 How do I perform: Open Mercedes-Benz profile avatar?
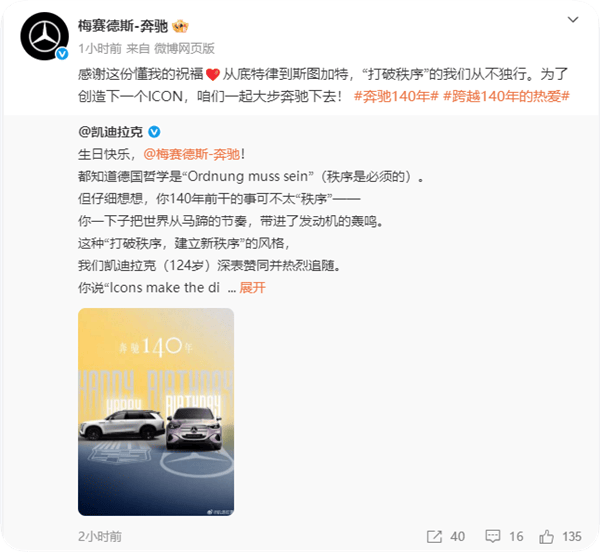(x=44, y=36)
